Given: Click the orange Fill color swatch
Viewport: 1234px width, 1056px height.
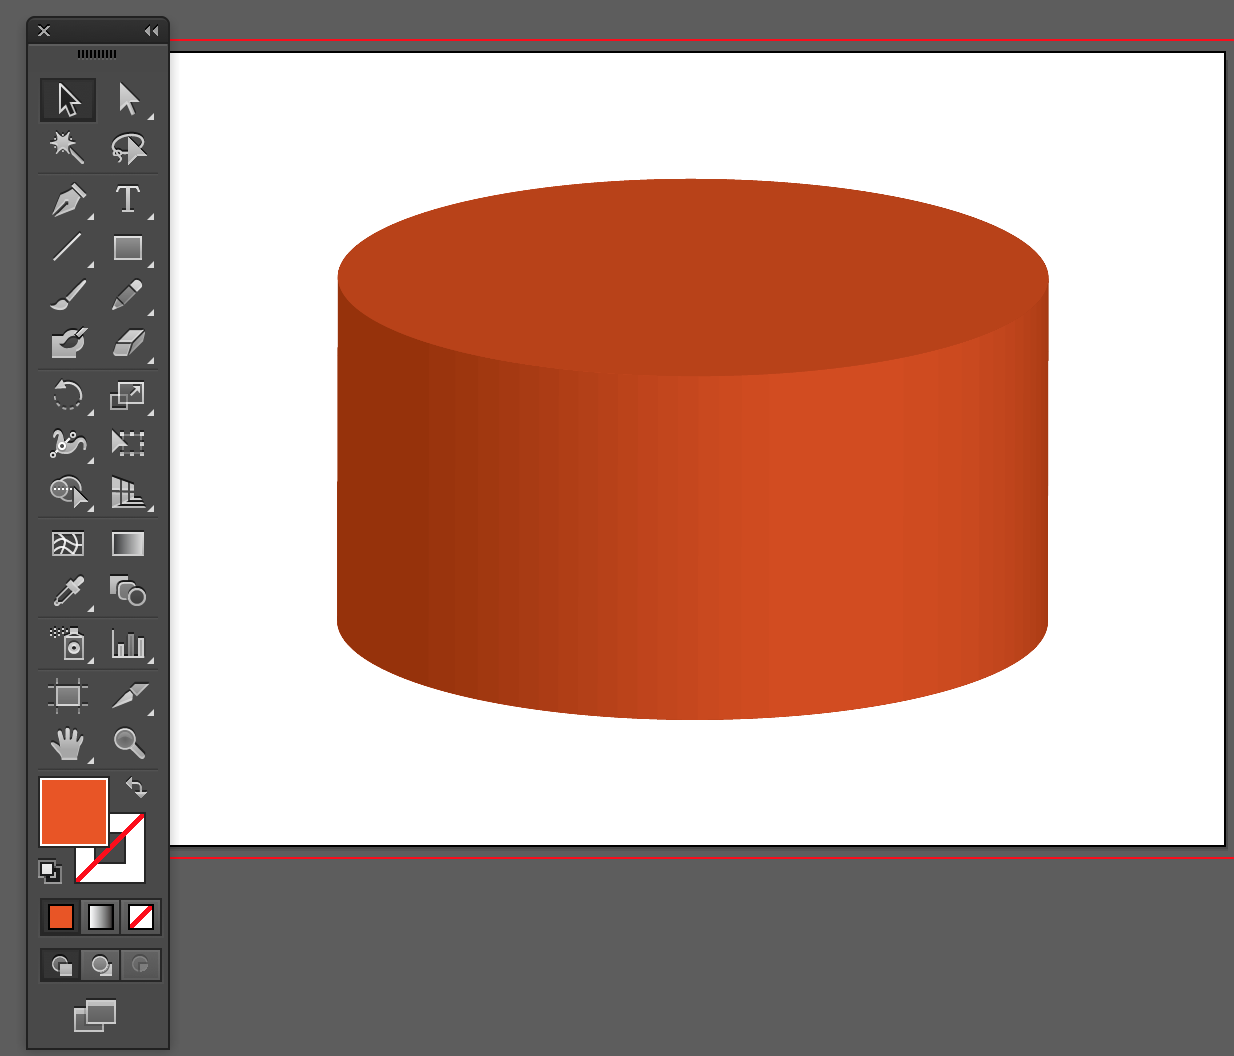Looking at the screenshot, I should tap(73, 812).
